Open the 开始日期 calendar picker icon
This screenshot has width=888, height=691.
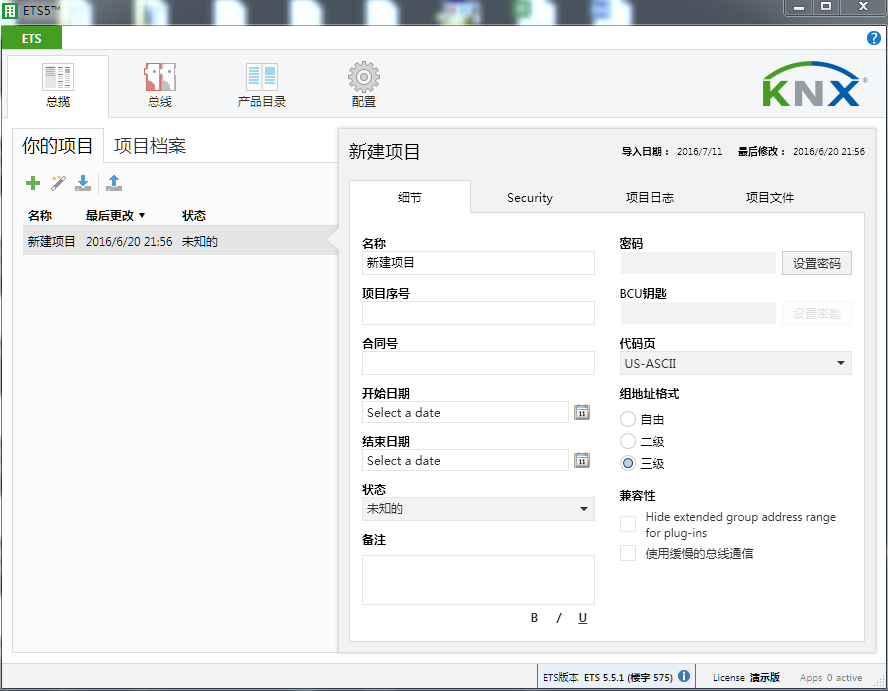pyautogui.click(x=582, y=412)
